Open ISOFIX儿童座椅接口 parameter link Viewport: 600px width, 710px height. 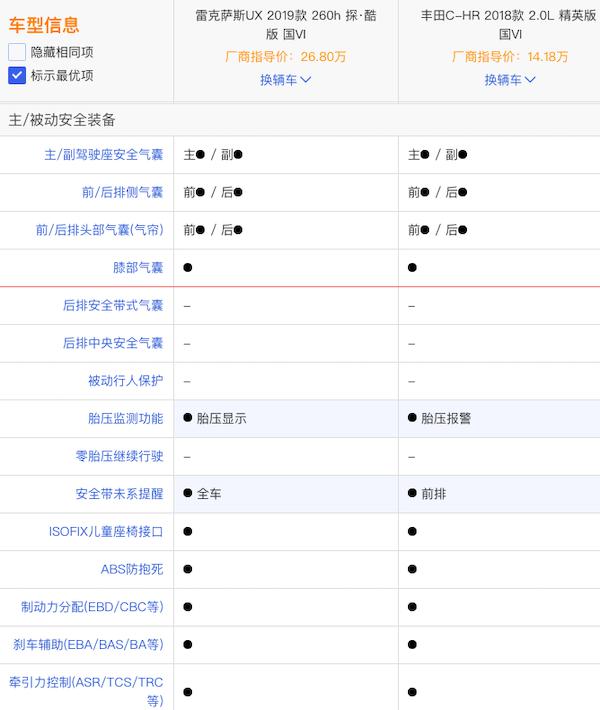click(x=106, y=531)
